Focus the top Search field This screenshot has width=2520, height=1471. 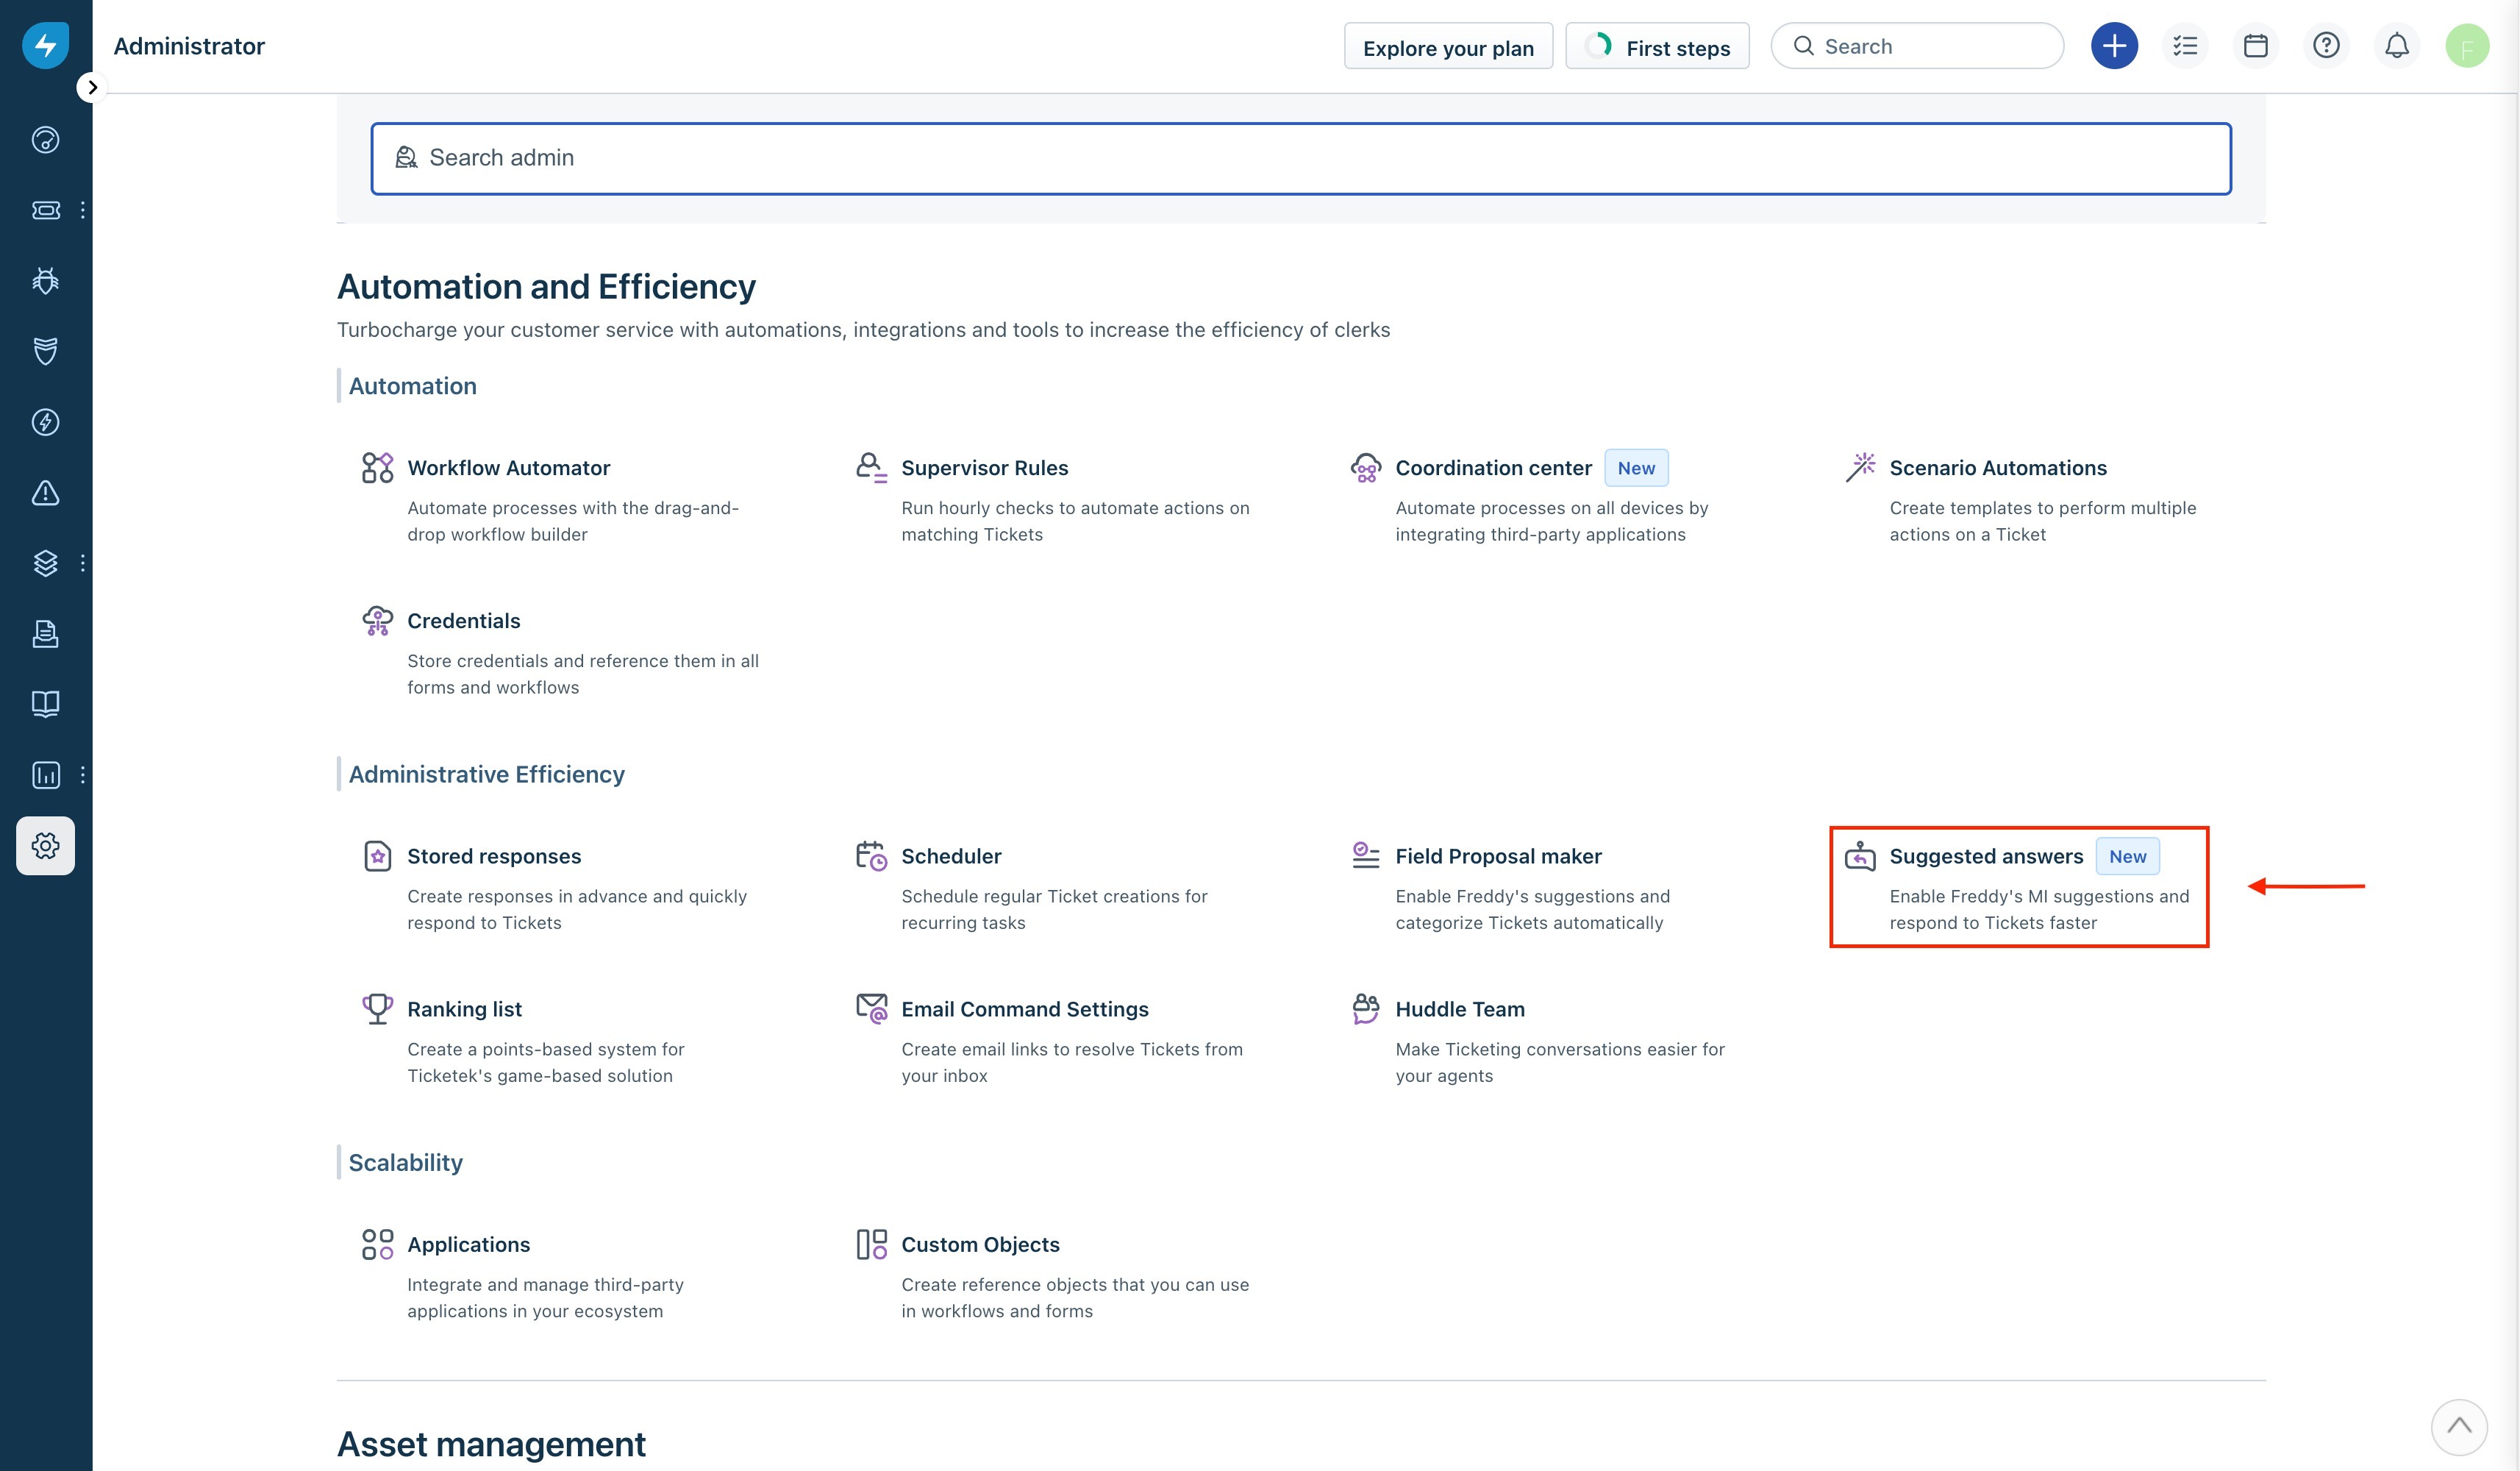pyautogui.click(x=1917, y=46)
